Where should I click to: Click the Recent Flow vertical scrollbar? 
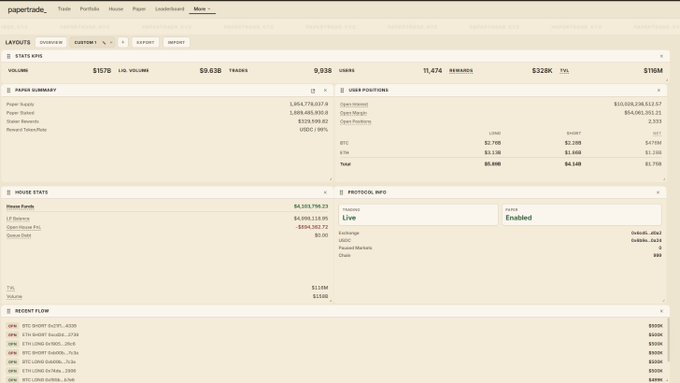pos(668,339)
